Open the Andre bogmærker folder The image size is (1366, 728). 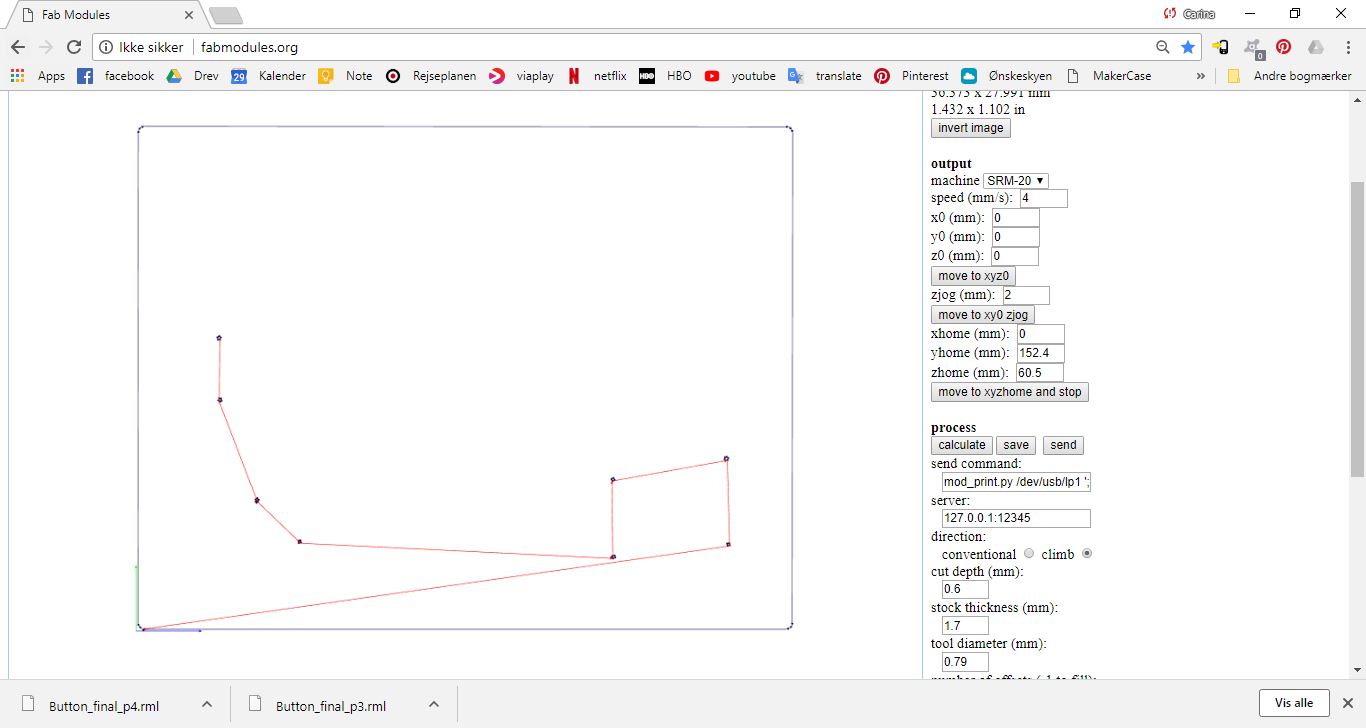tap(1289, 76)
